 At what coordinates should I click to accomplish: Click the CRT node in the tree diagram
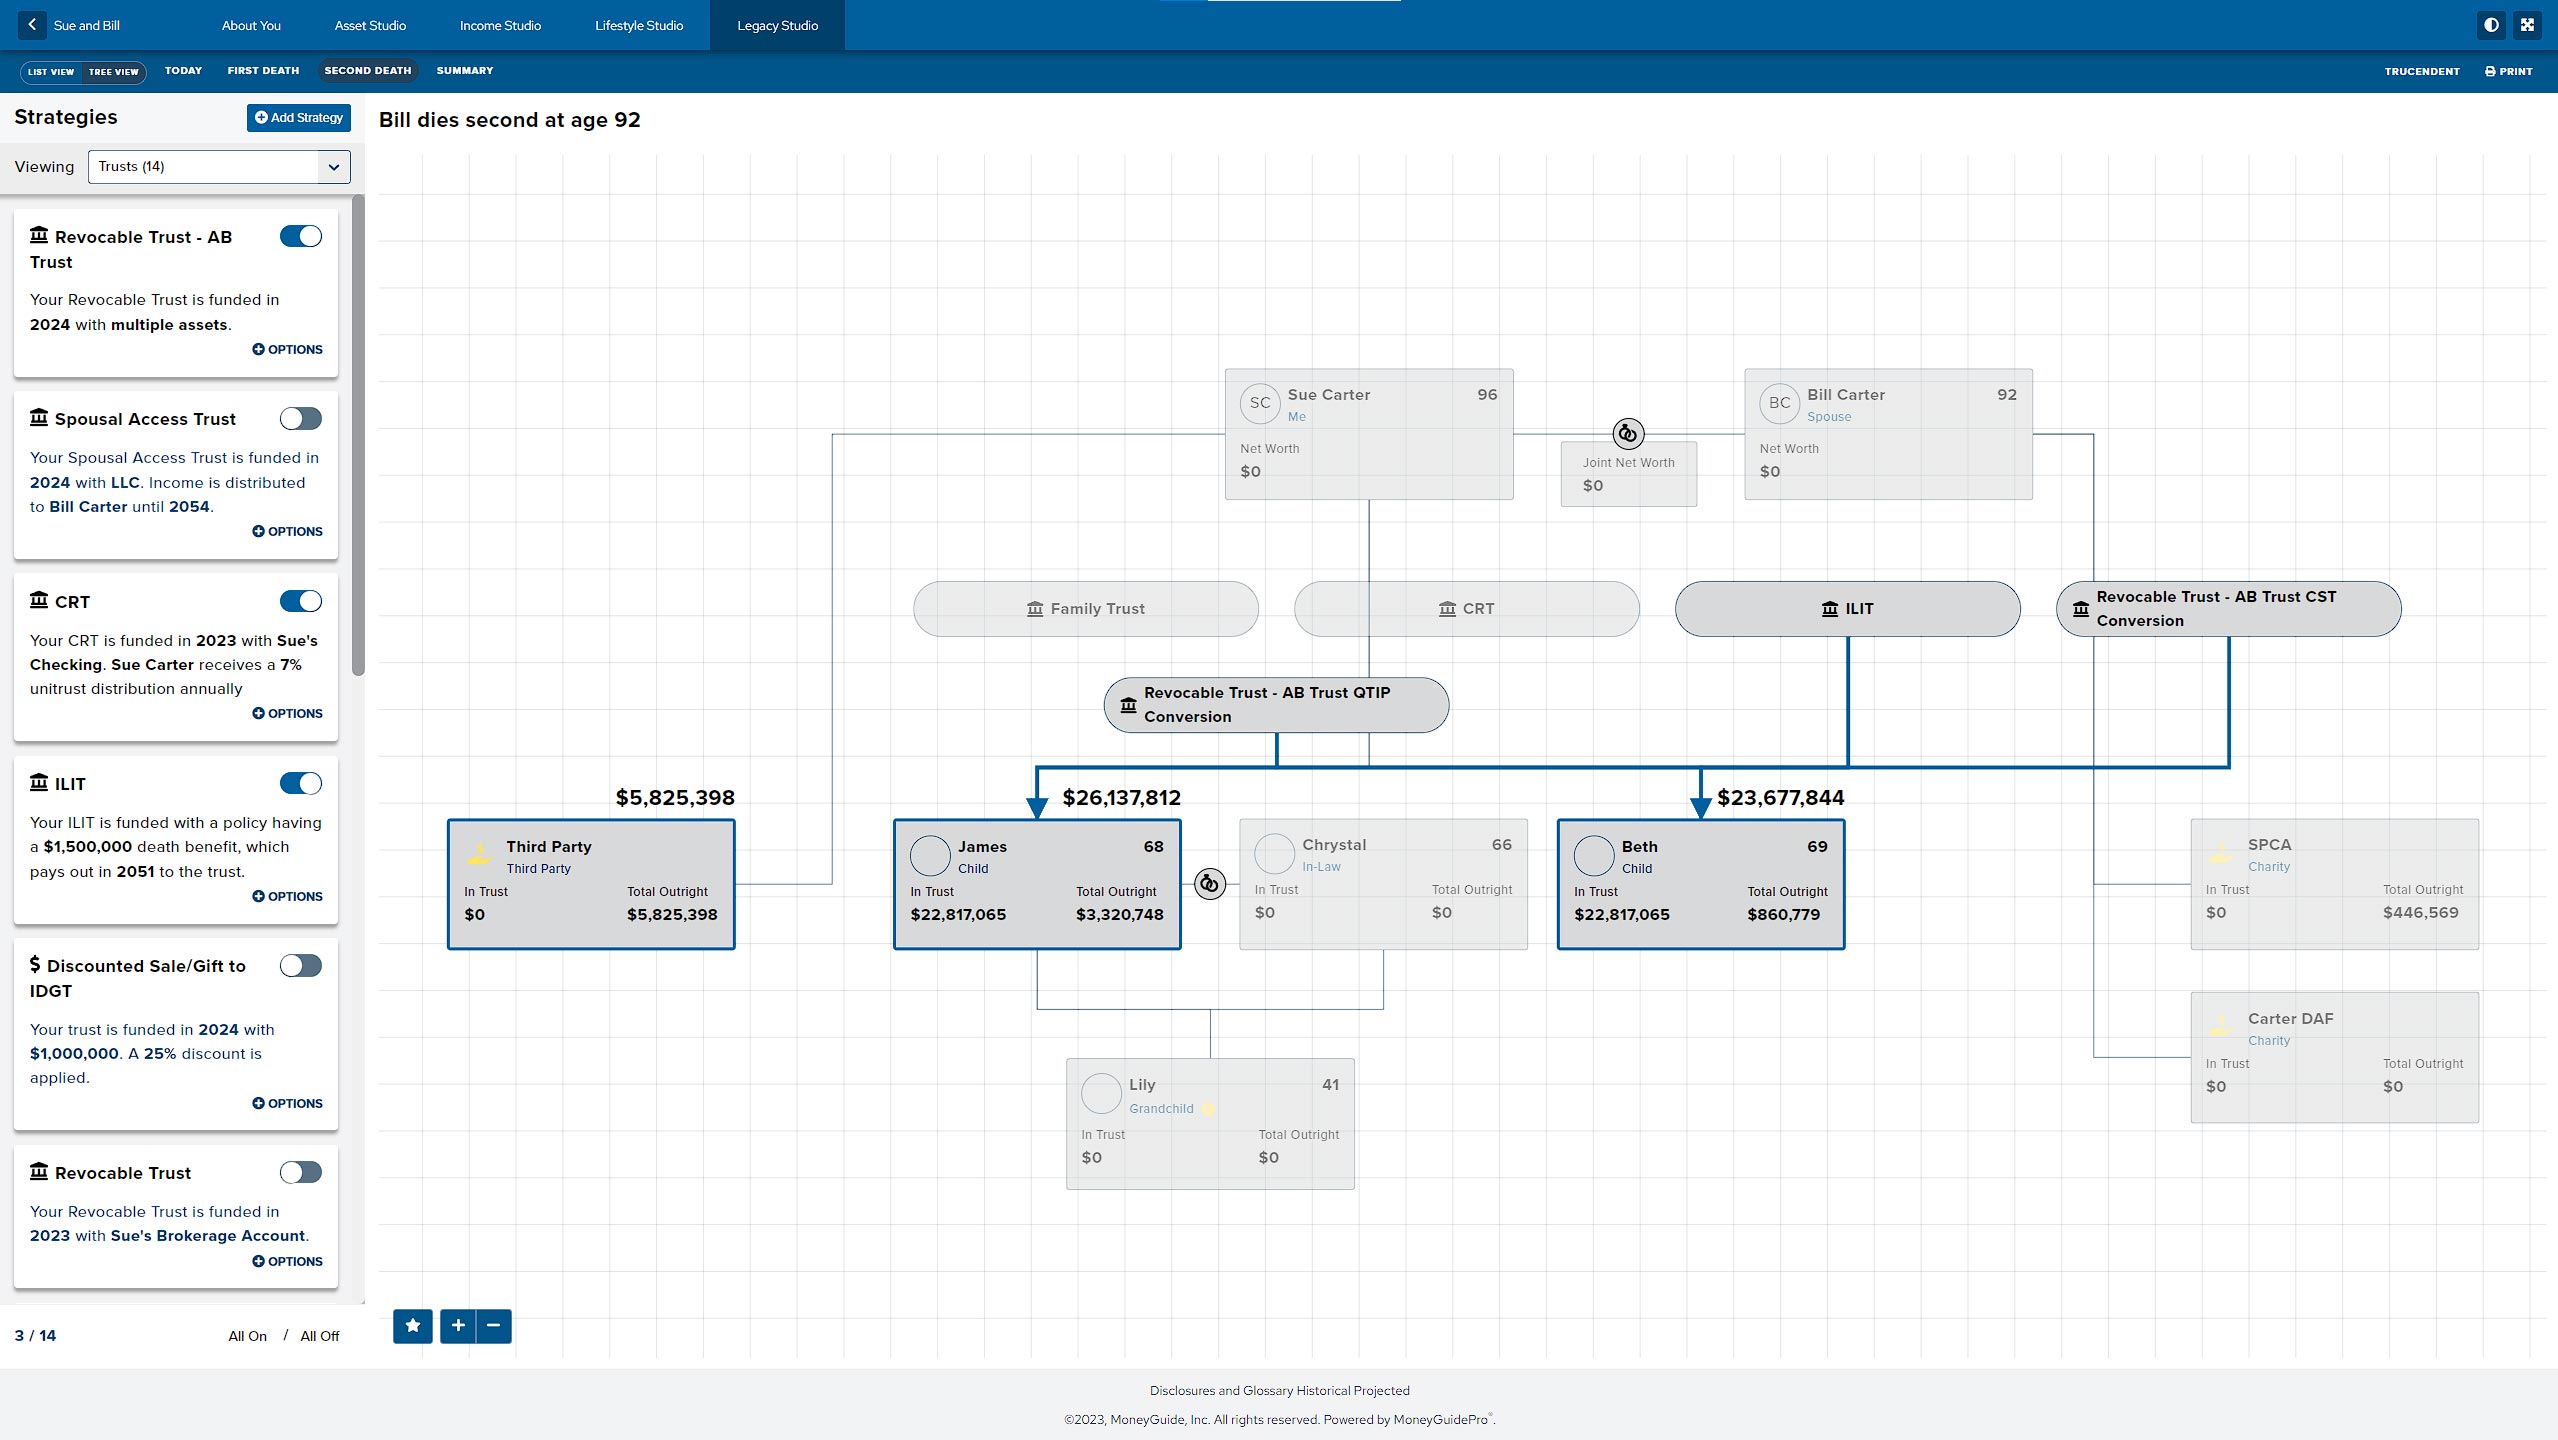[x=1466, y=609]
